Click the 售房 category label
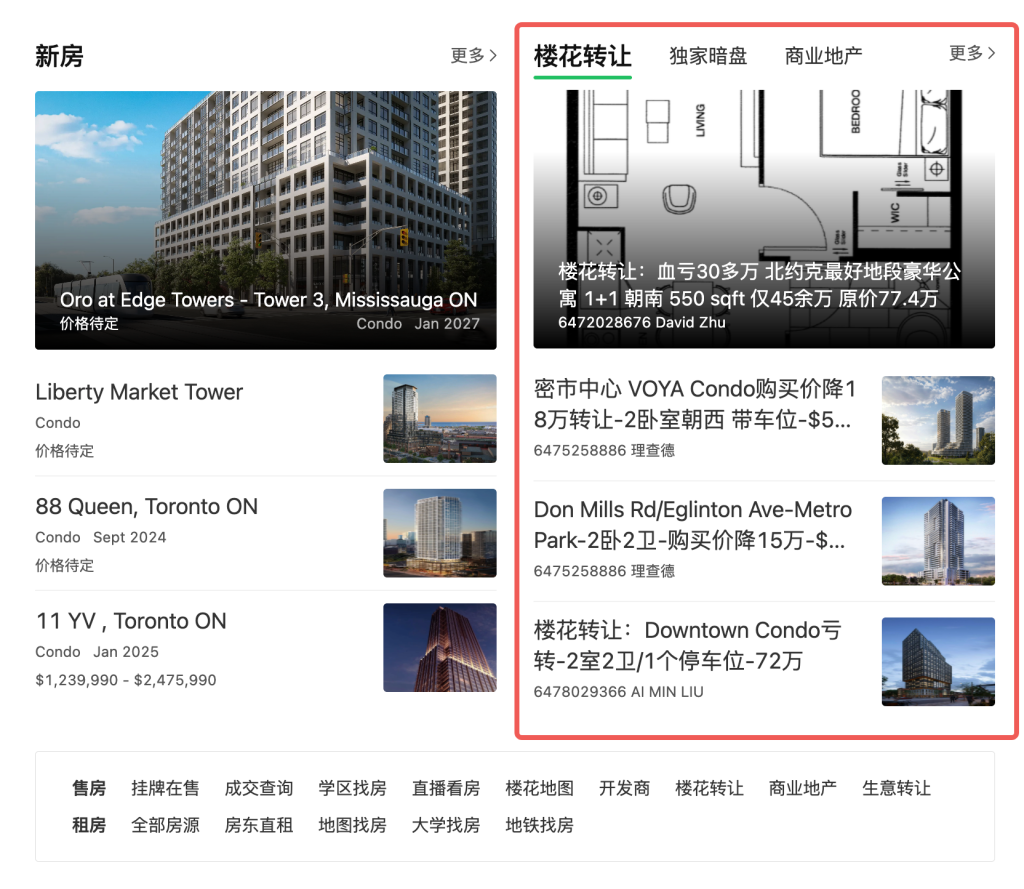 pyautogui.click(x=89, y=788)
